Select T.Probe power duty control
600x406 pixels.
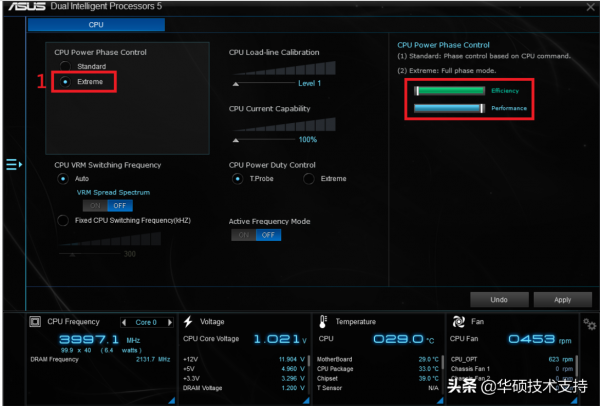[x=238, y=179]
